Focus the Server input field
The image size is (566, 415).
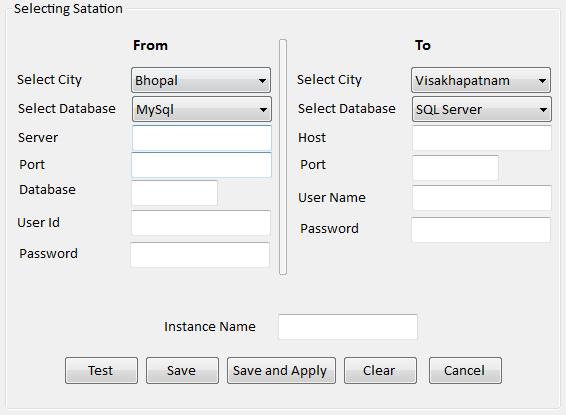[202, 138]
